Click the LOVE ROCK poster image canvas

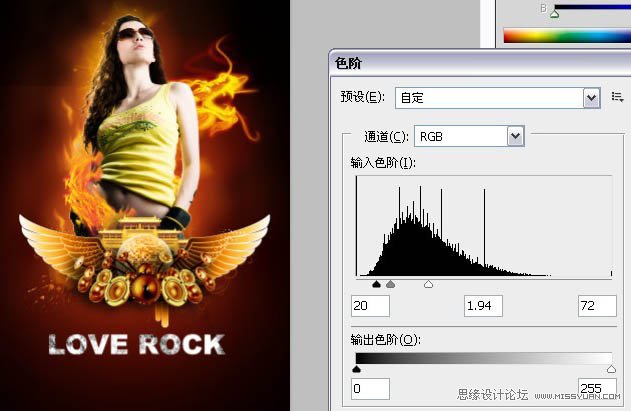point(145,205)
